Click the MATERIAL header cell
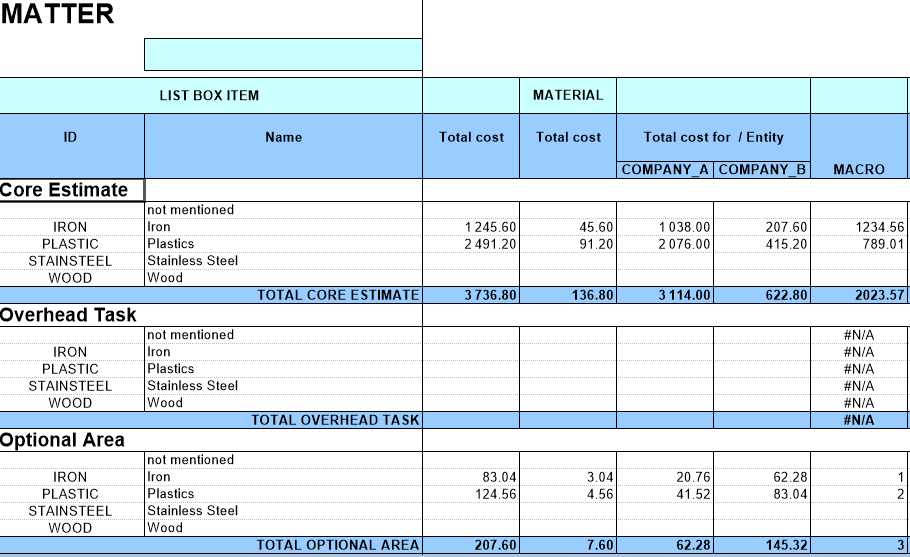Image resolution: width=910 pixels, height=557 pixels. tap(568, 96)
